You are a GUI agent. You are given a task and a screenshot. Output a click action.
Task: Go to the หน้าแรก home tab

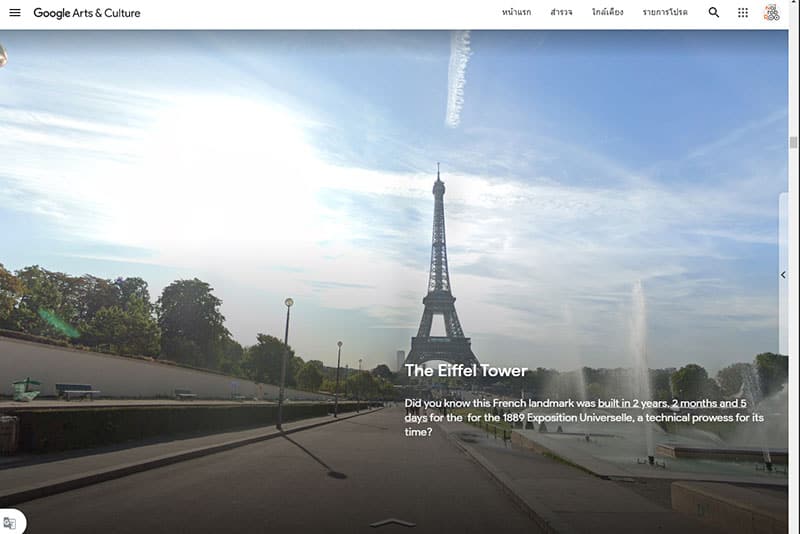[x=517, y=13]
